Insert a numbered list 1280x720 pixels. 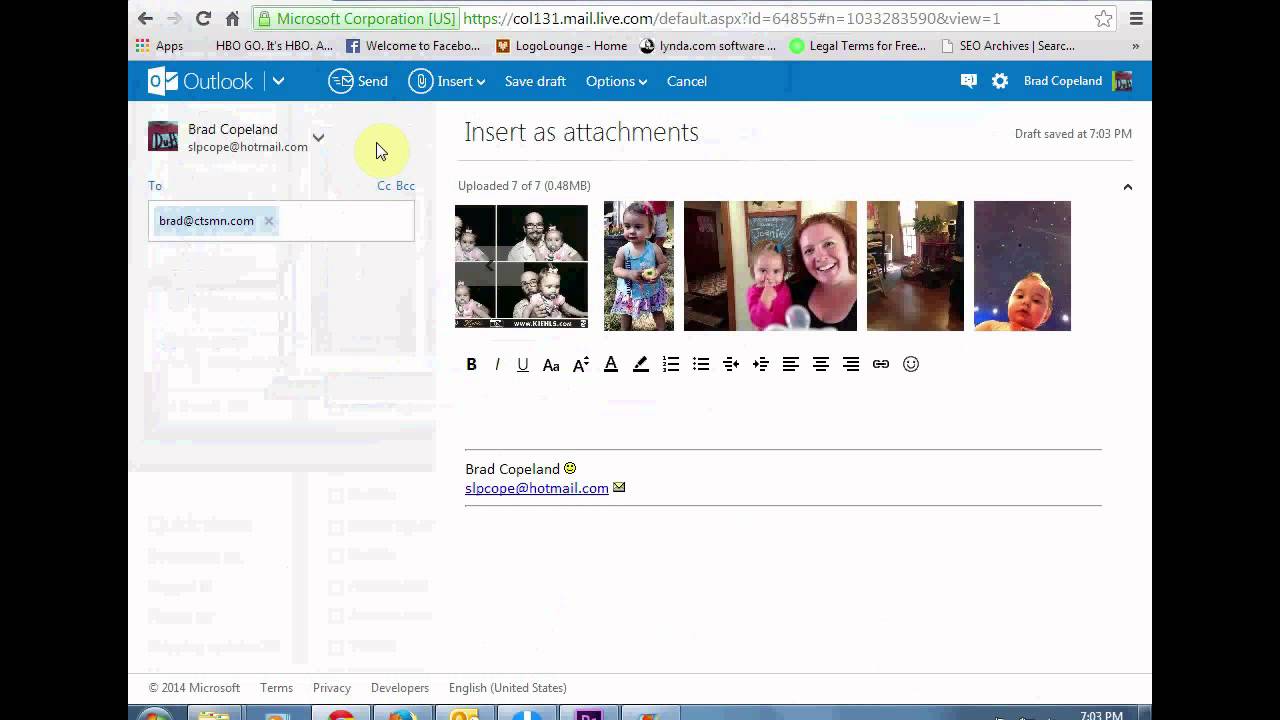tap(671, 364)
